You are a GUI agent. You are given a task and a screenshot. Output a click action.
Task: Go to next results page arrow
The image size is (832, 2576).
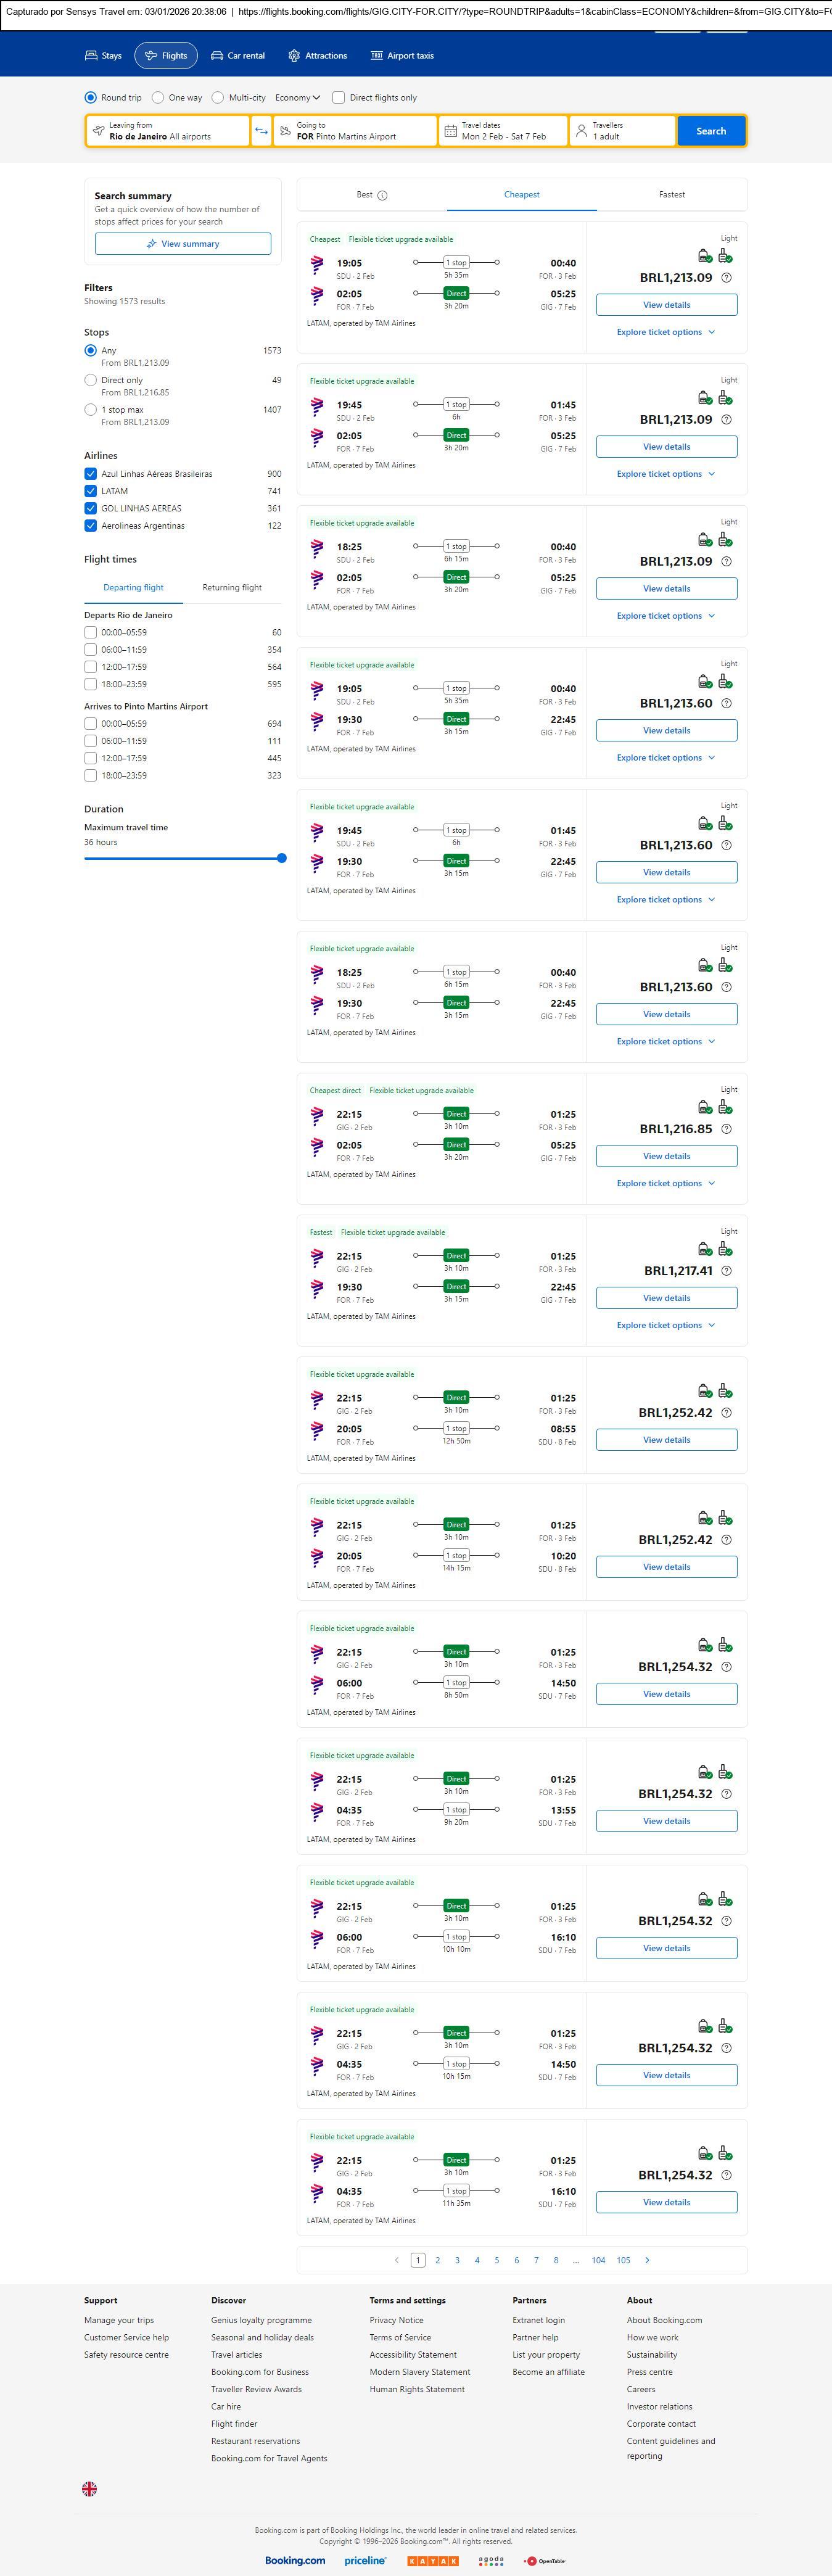[x=647, y=2260]
